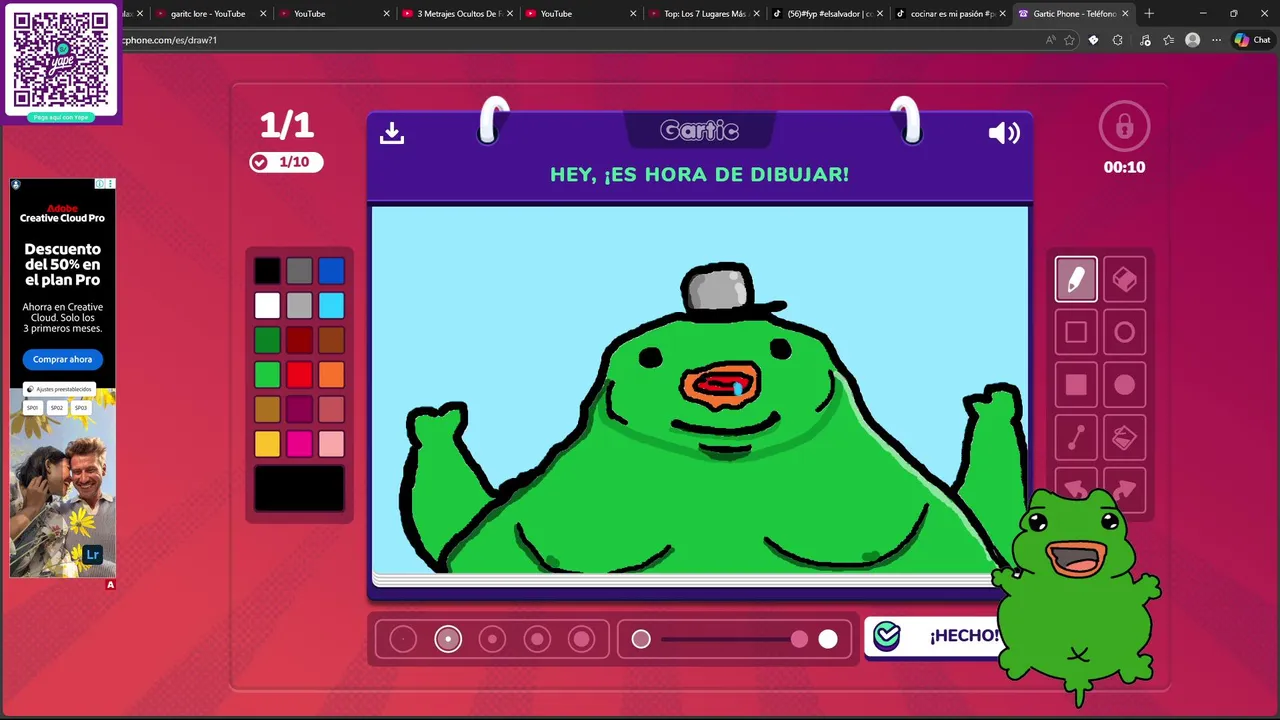Pick black color swatch
This screenshot has height=720, width=1280.
point(267,270)
